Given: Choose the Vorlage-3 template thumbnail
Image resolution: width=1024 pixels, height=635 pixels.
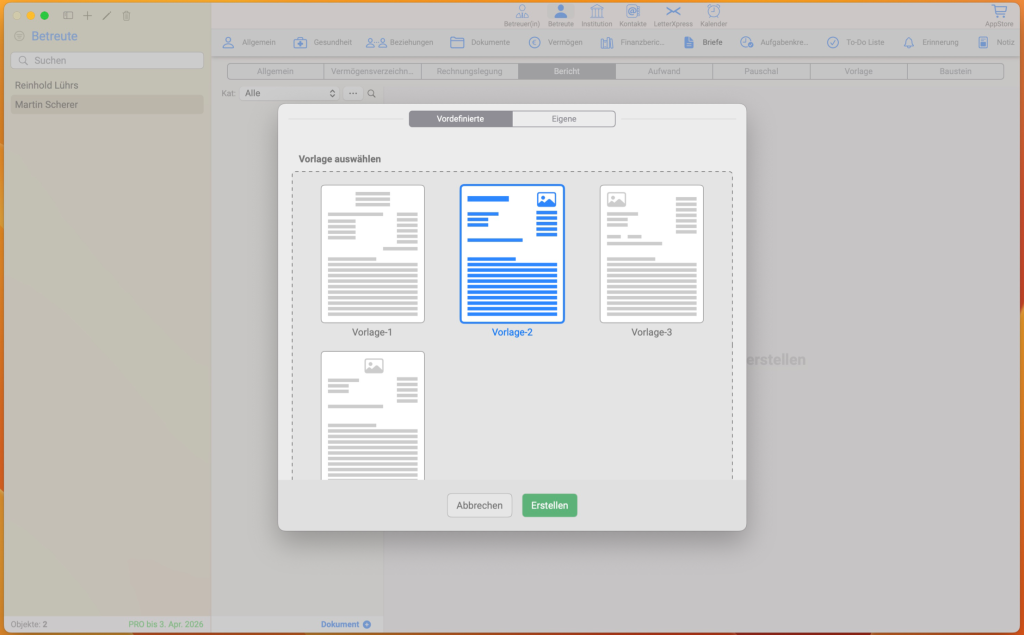Looking at the screenshot, I should [x=651, y=254].
